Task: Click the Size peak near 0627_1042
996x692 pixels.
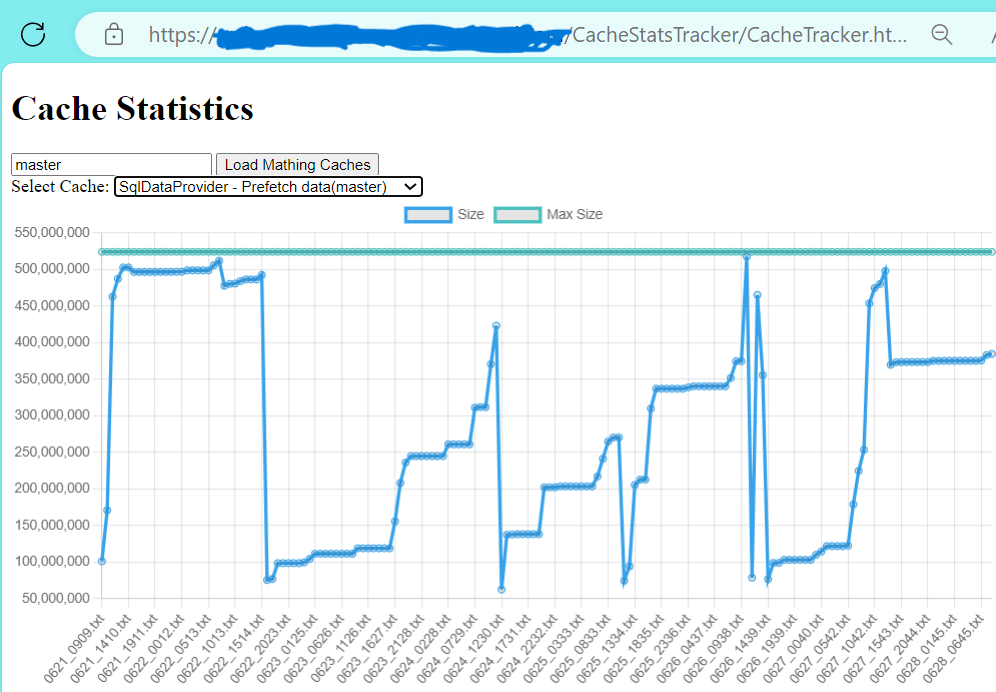Action: pos(885,271)
